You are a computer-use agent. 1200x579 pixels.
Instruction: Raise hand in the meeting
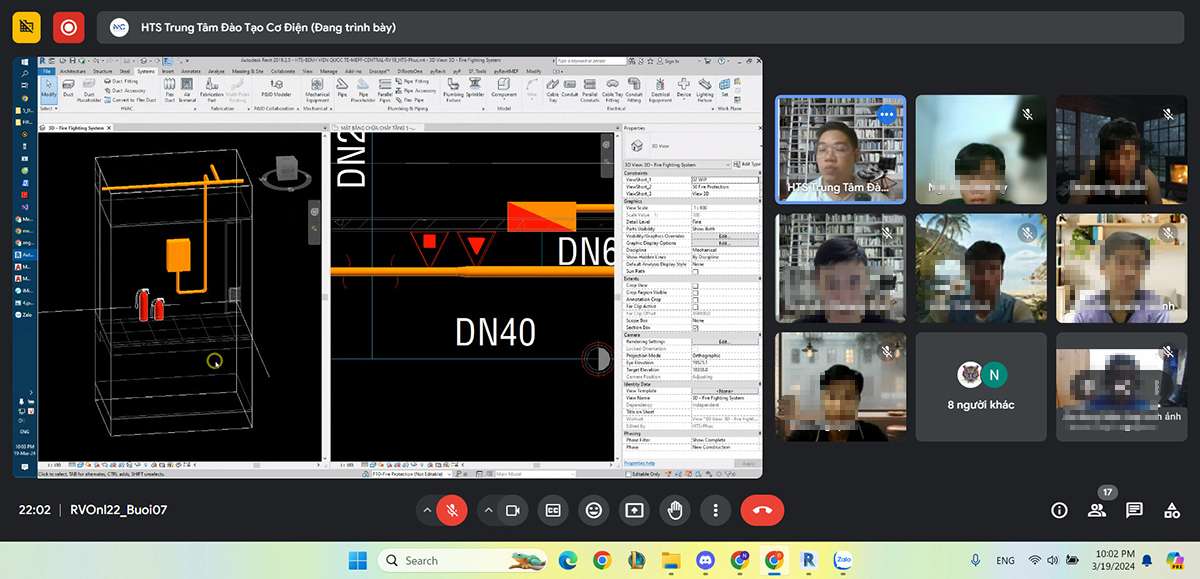point(675,510)
